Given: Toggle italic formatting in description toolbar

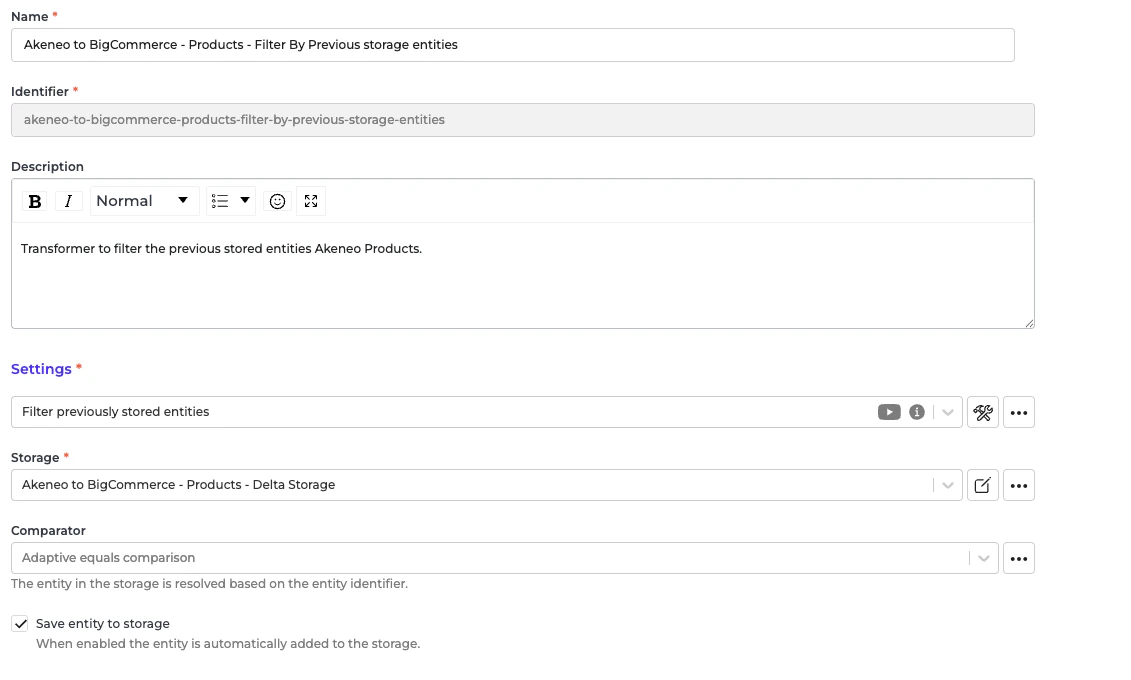Looking at the screenshot, I should pyautogui.click(x=69, y=201).
